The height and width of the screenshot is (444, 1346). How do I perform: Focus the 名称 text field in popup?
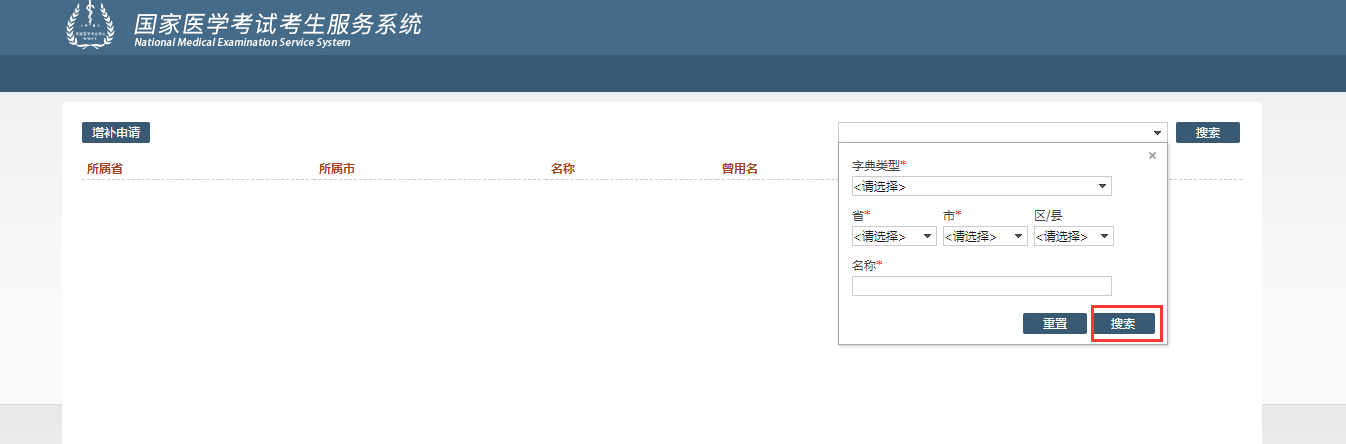981,286
